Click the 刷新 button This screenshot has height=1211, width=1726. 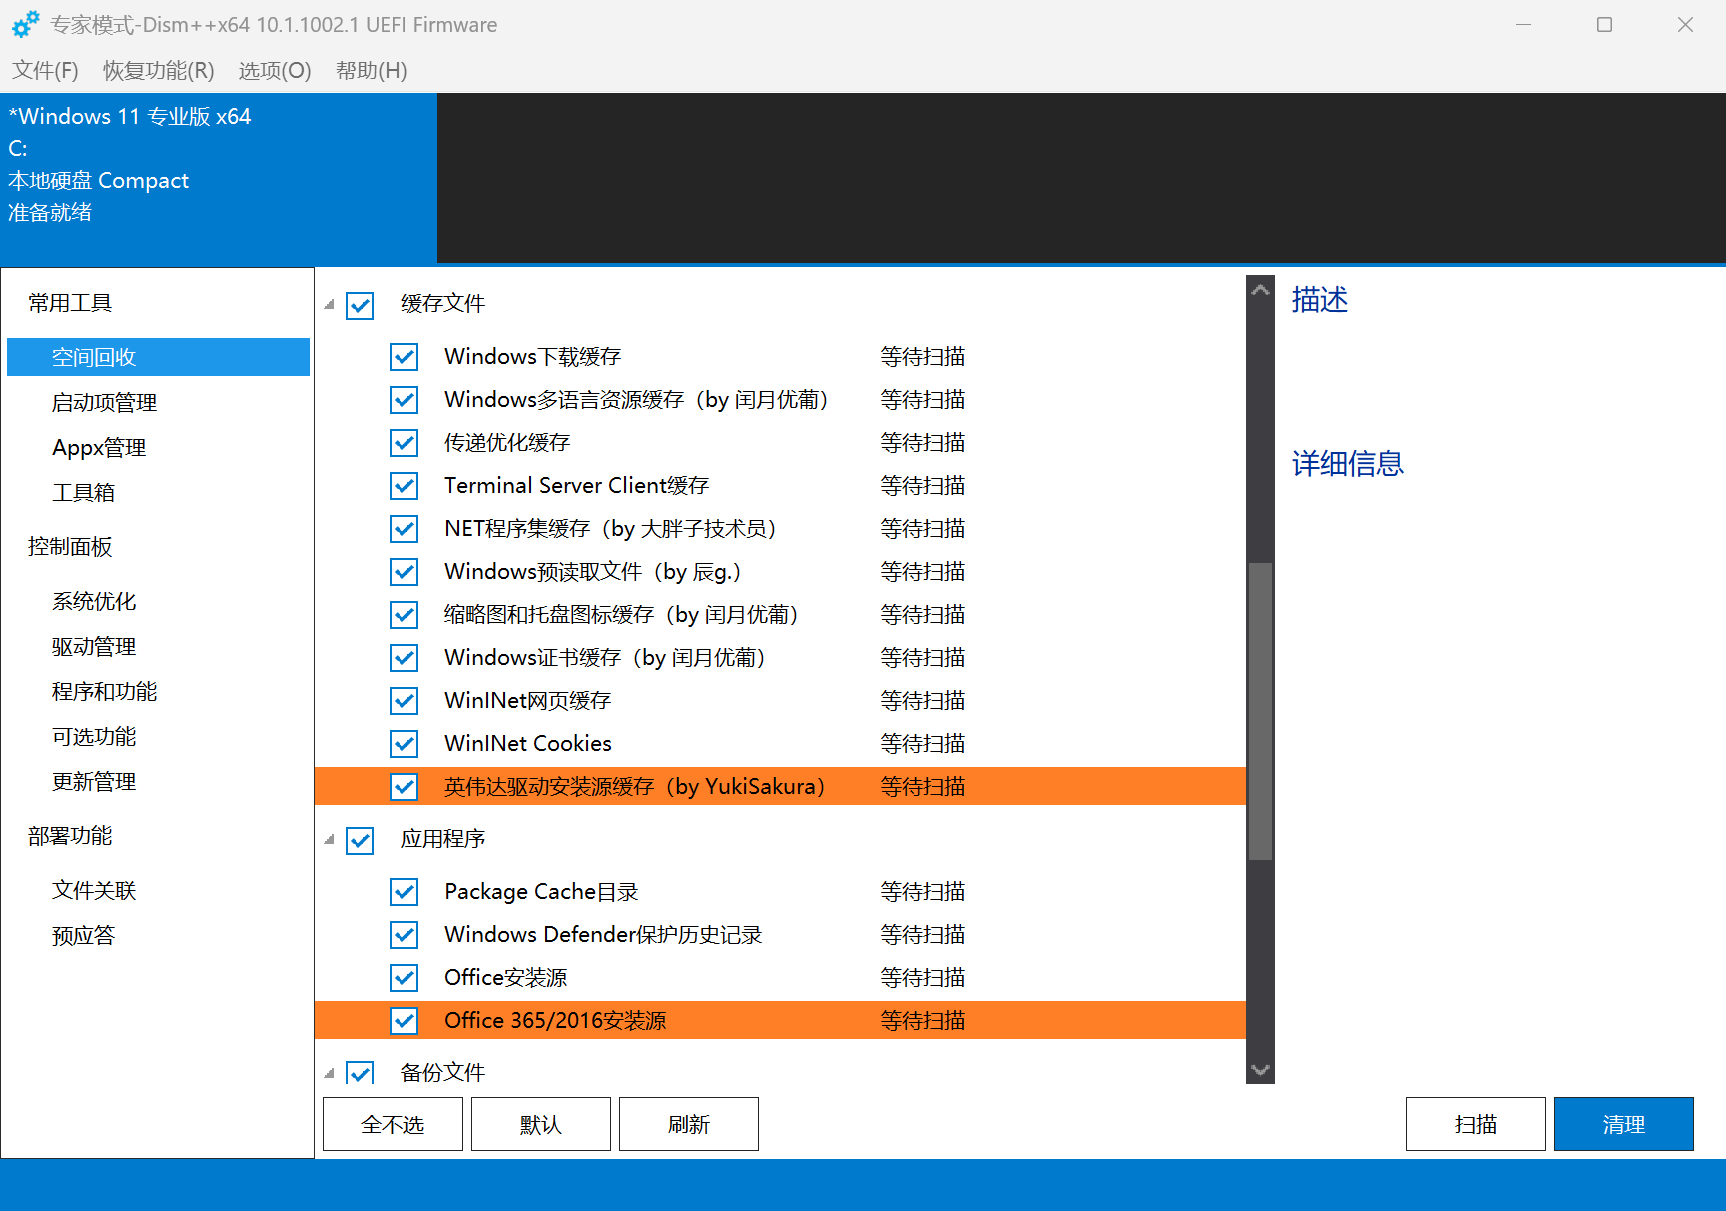click(x=689, y=1124)
